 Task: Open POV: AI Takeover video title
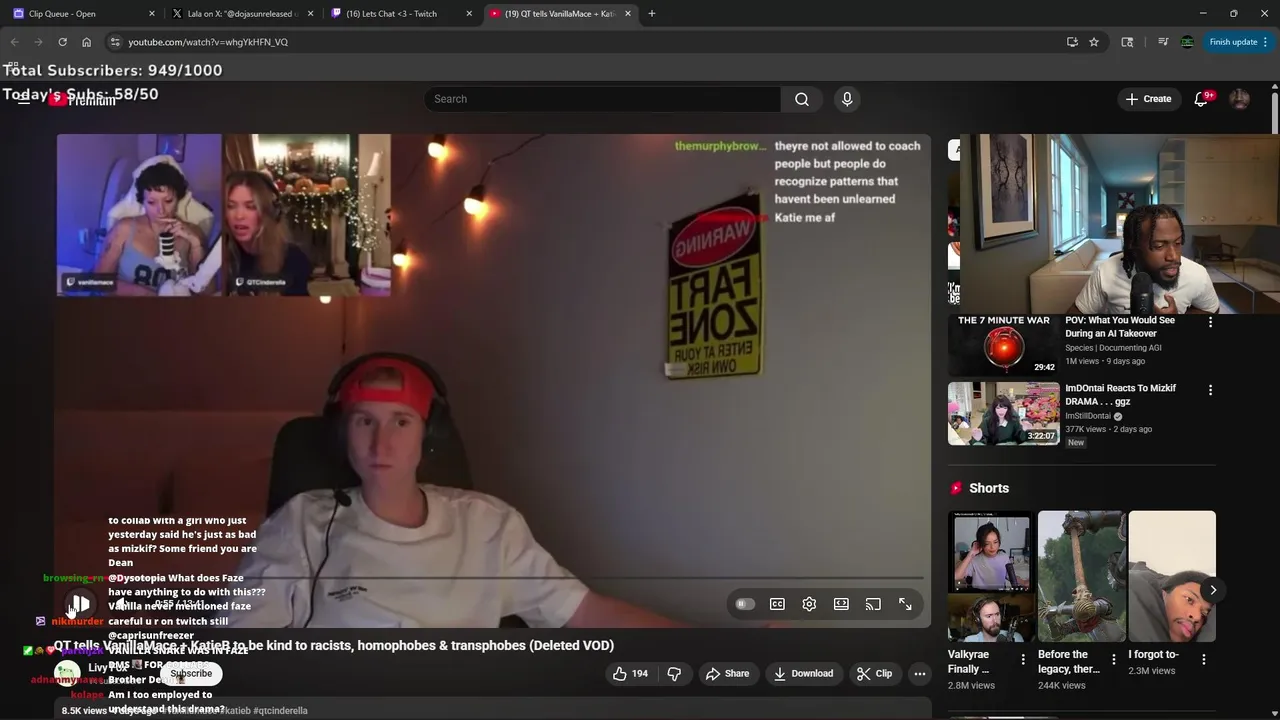pyautogui.click(x=1120, y=327)
